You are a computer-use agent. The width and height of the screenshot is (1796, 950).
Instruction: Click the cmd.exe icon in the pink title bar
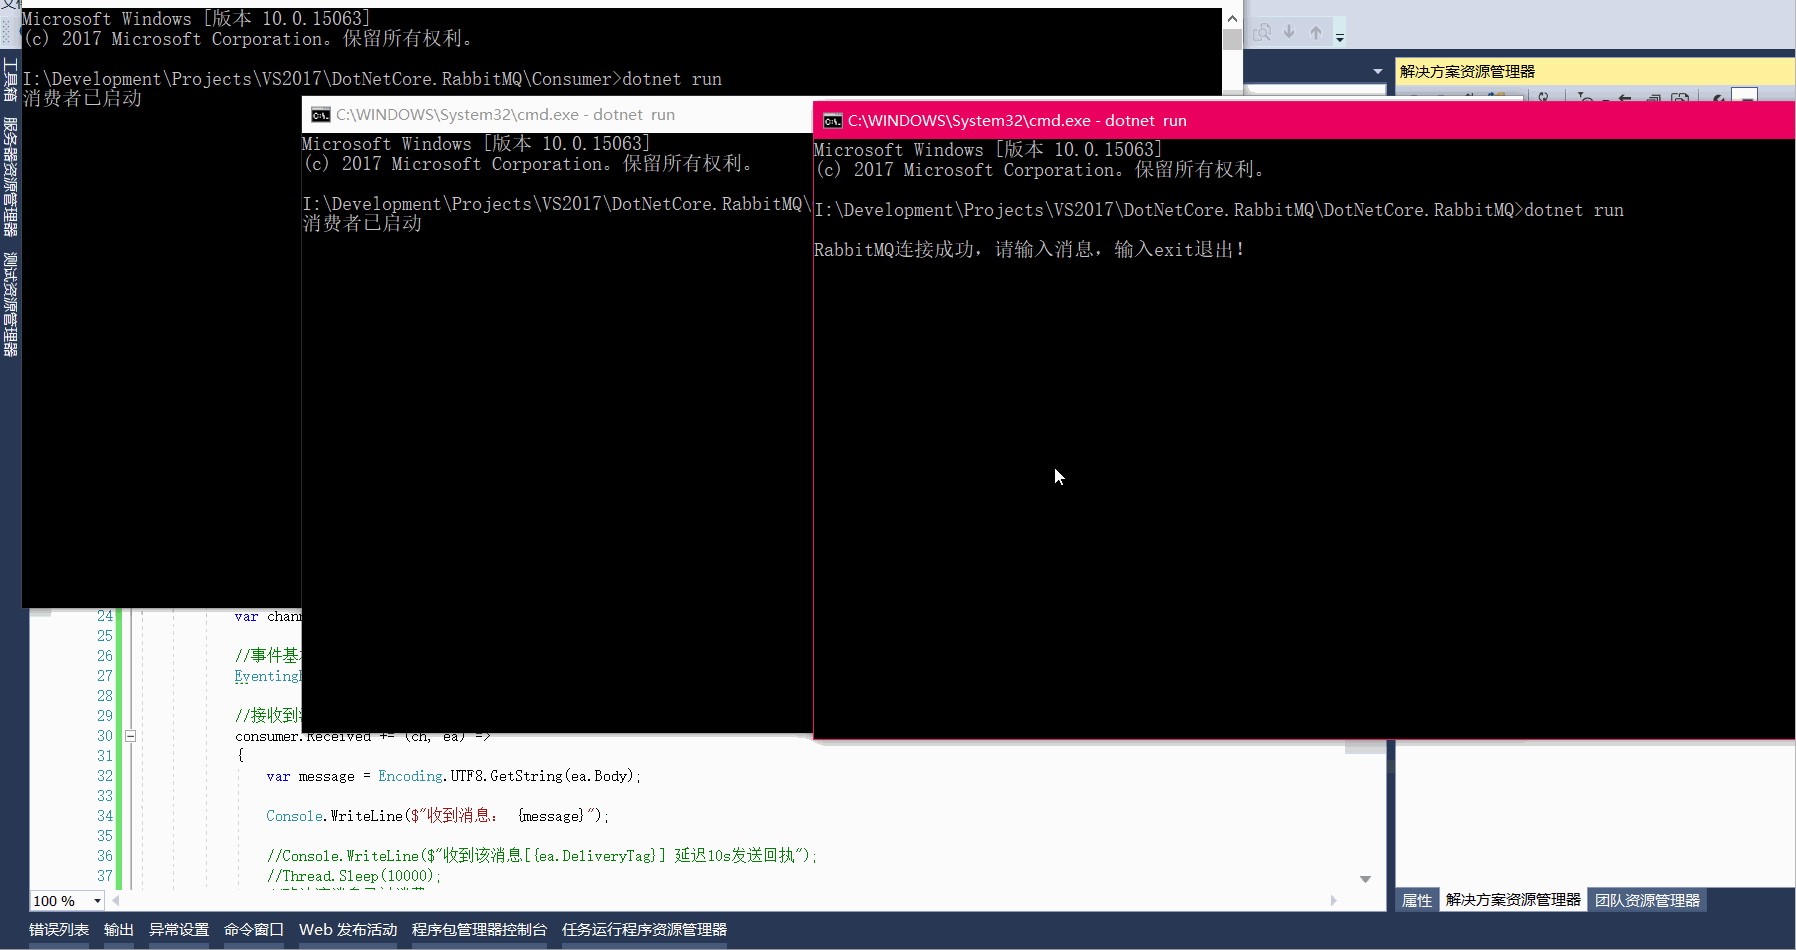[832, 120]
